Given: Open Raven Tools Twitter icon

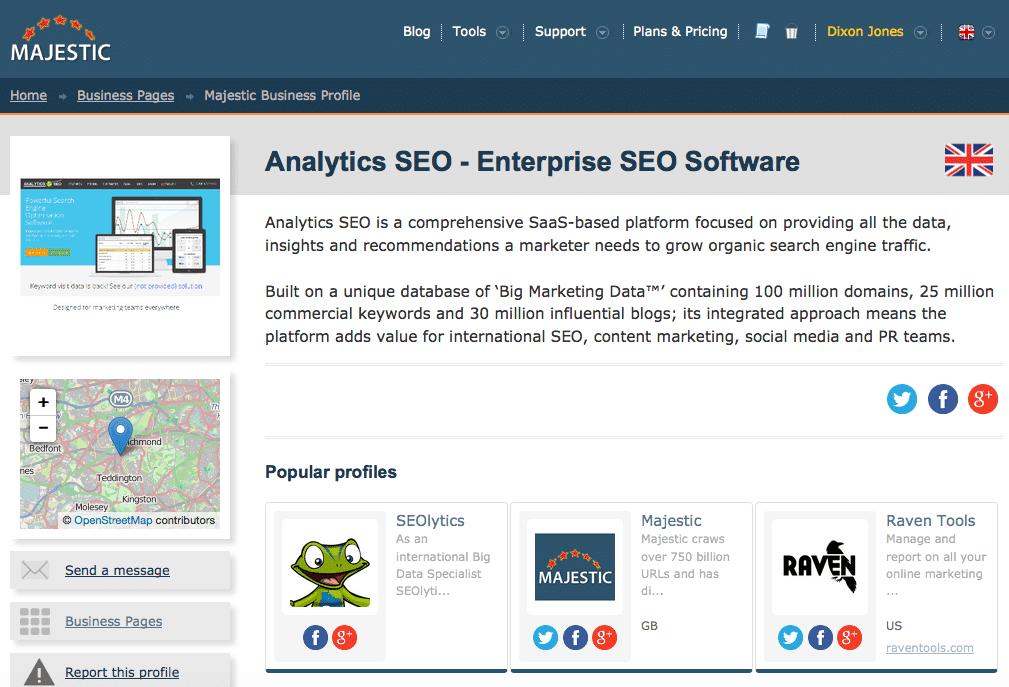Looking at the screenshot, I should coord(790,637).
